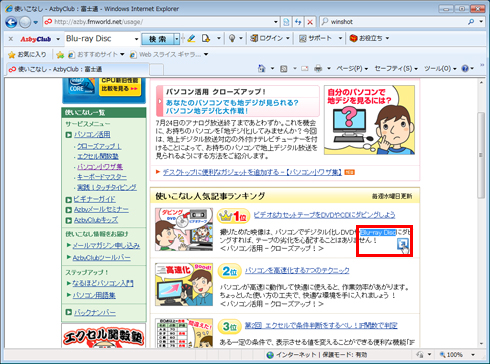Click the Blu-ray Disc toolbar search field

[98, 39]
